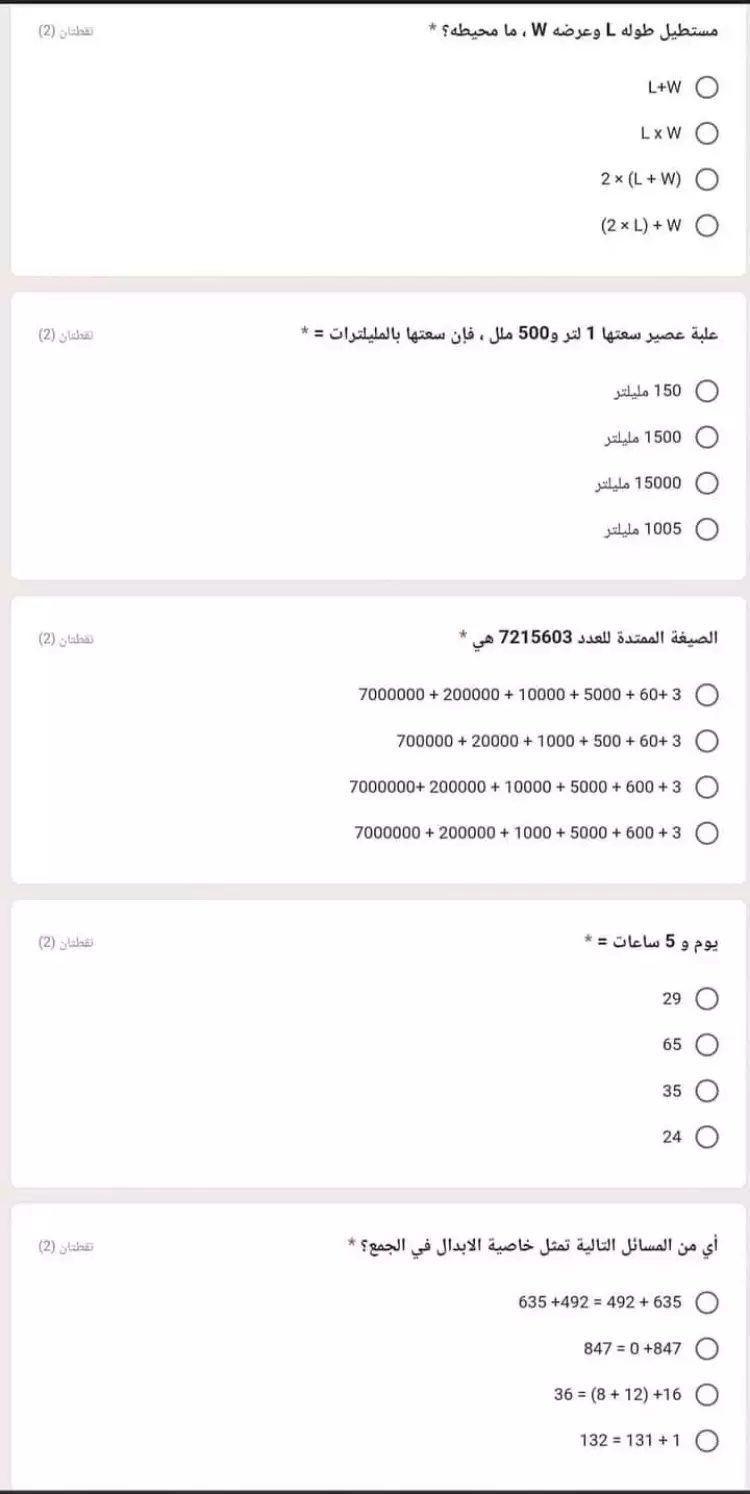750x1494 pixels.
Task: Choose the 847 = 0 +847 option
Action: pyautogui.click(x=706, y=1349)
